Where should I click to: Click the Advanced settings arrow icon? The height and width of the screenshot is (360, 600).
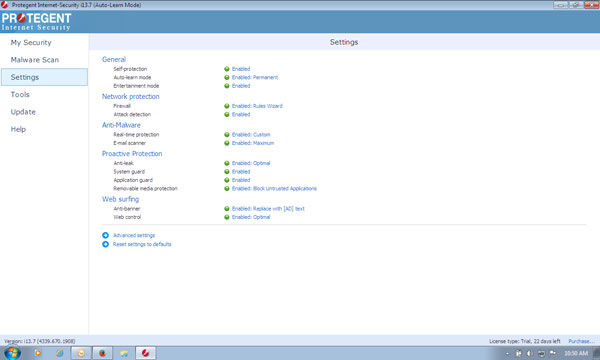click(106, 235)
